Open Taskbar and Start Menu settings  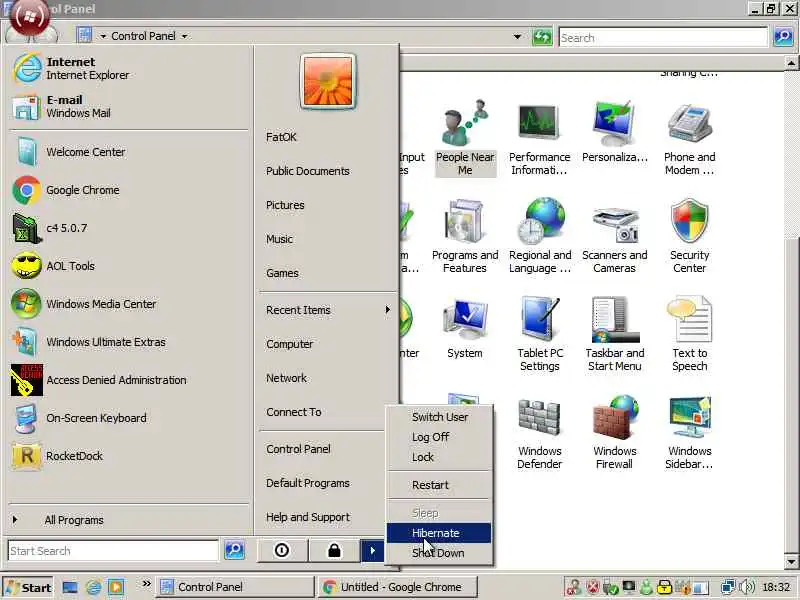614,334
